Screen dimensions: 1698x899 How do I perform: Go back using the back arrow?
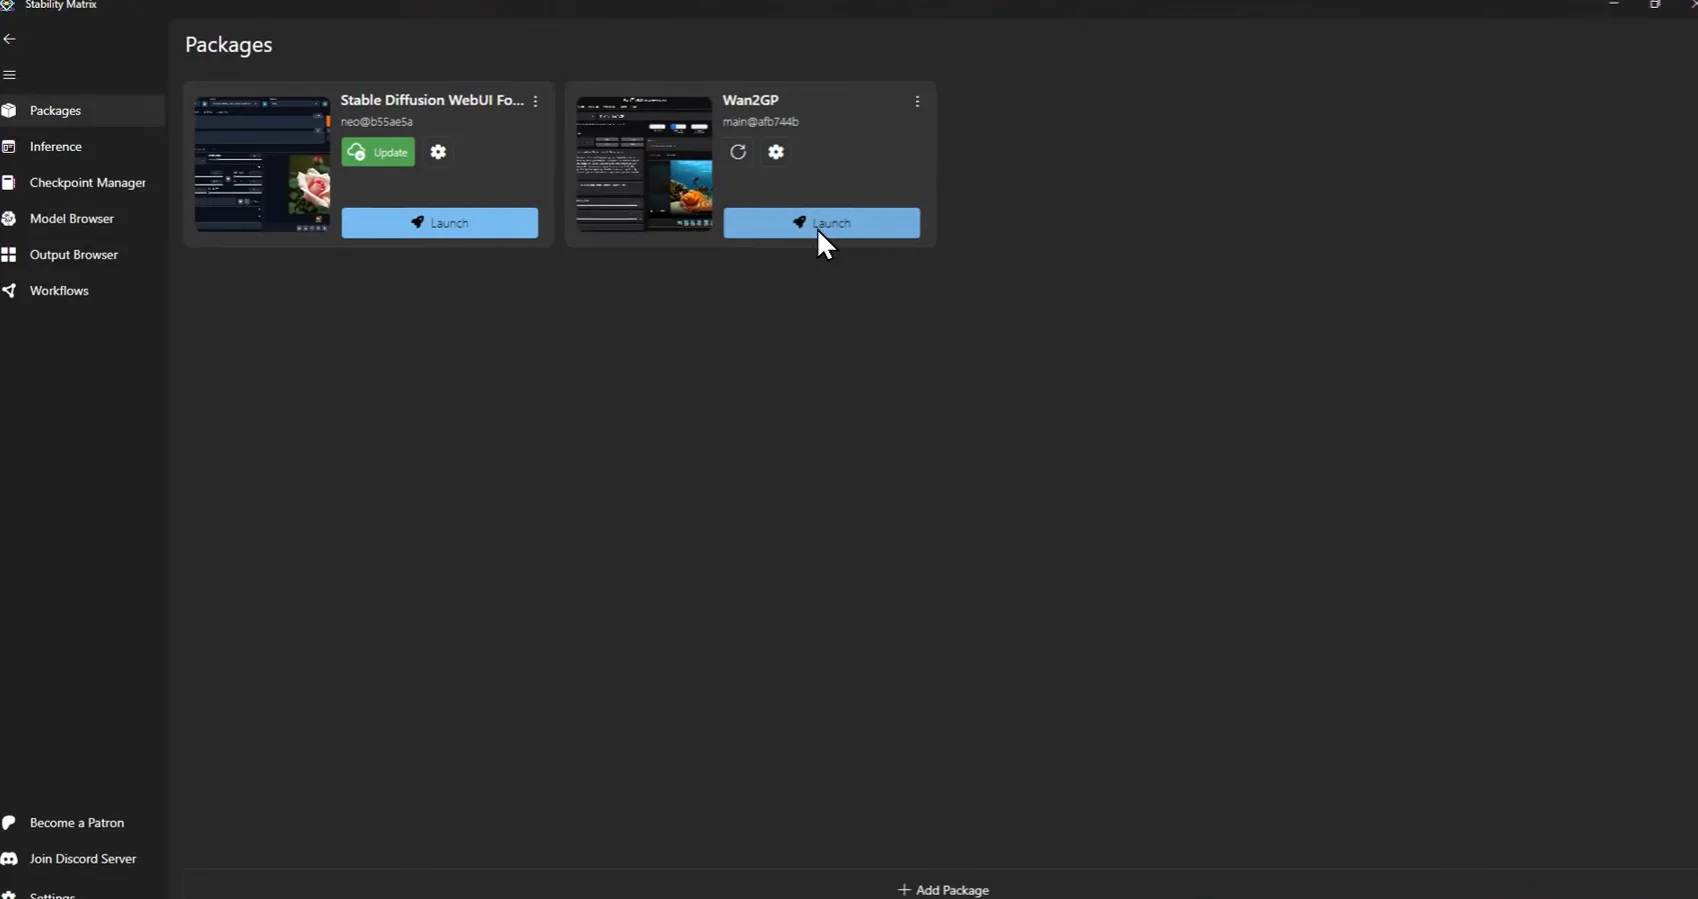[x=10, y=39]
